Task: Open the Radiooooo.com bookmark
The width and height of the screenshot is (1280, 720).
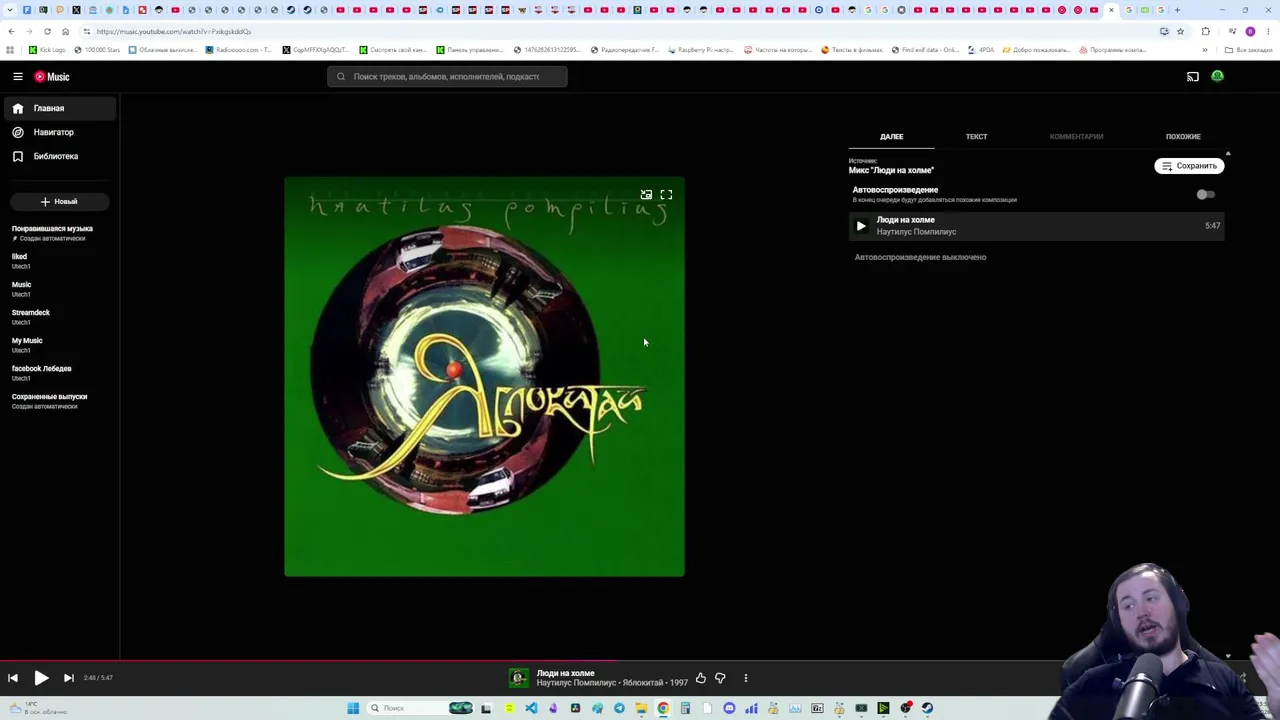Action: pyautogui.click(x=237, y=50)
